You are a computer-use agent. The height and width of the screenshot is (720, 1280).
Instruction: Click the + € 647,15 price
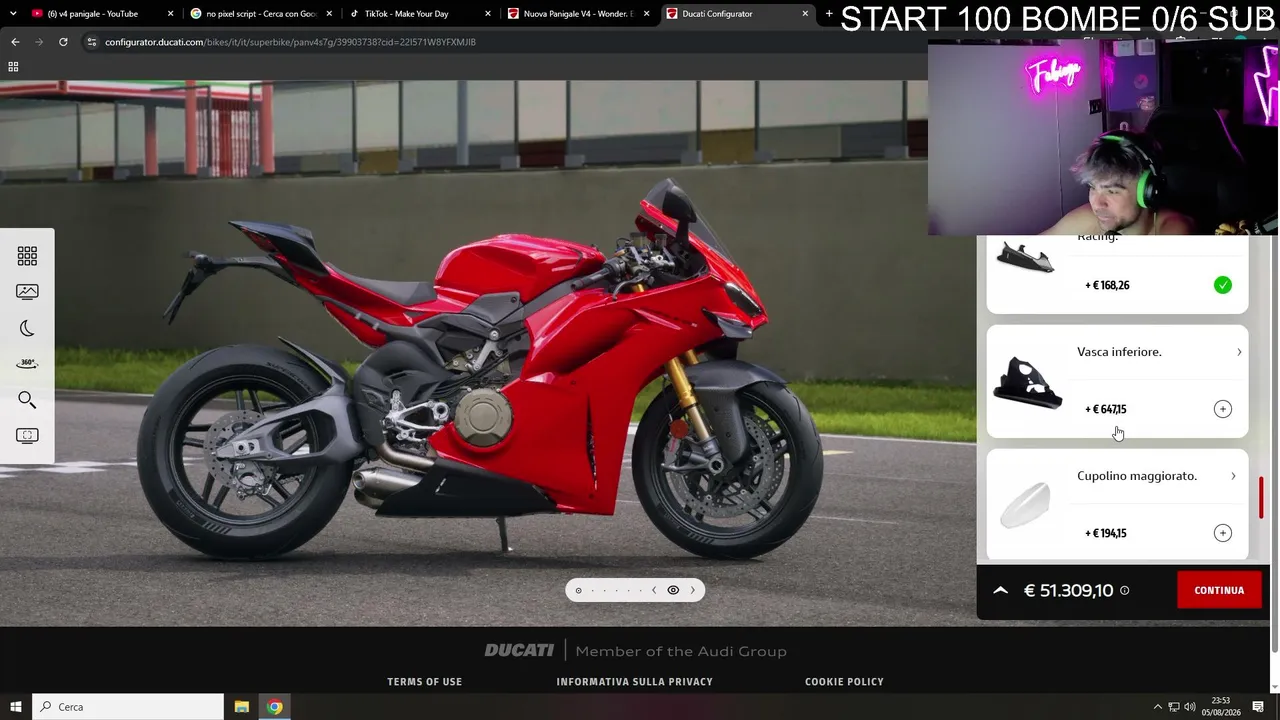[1106, 409]
